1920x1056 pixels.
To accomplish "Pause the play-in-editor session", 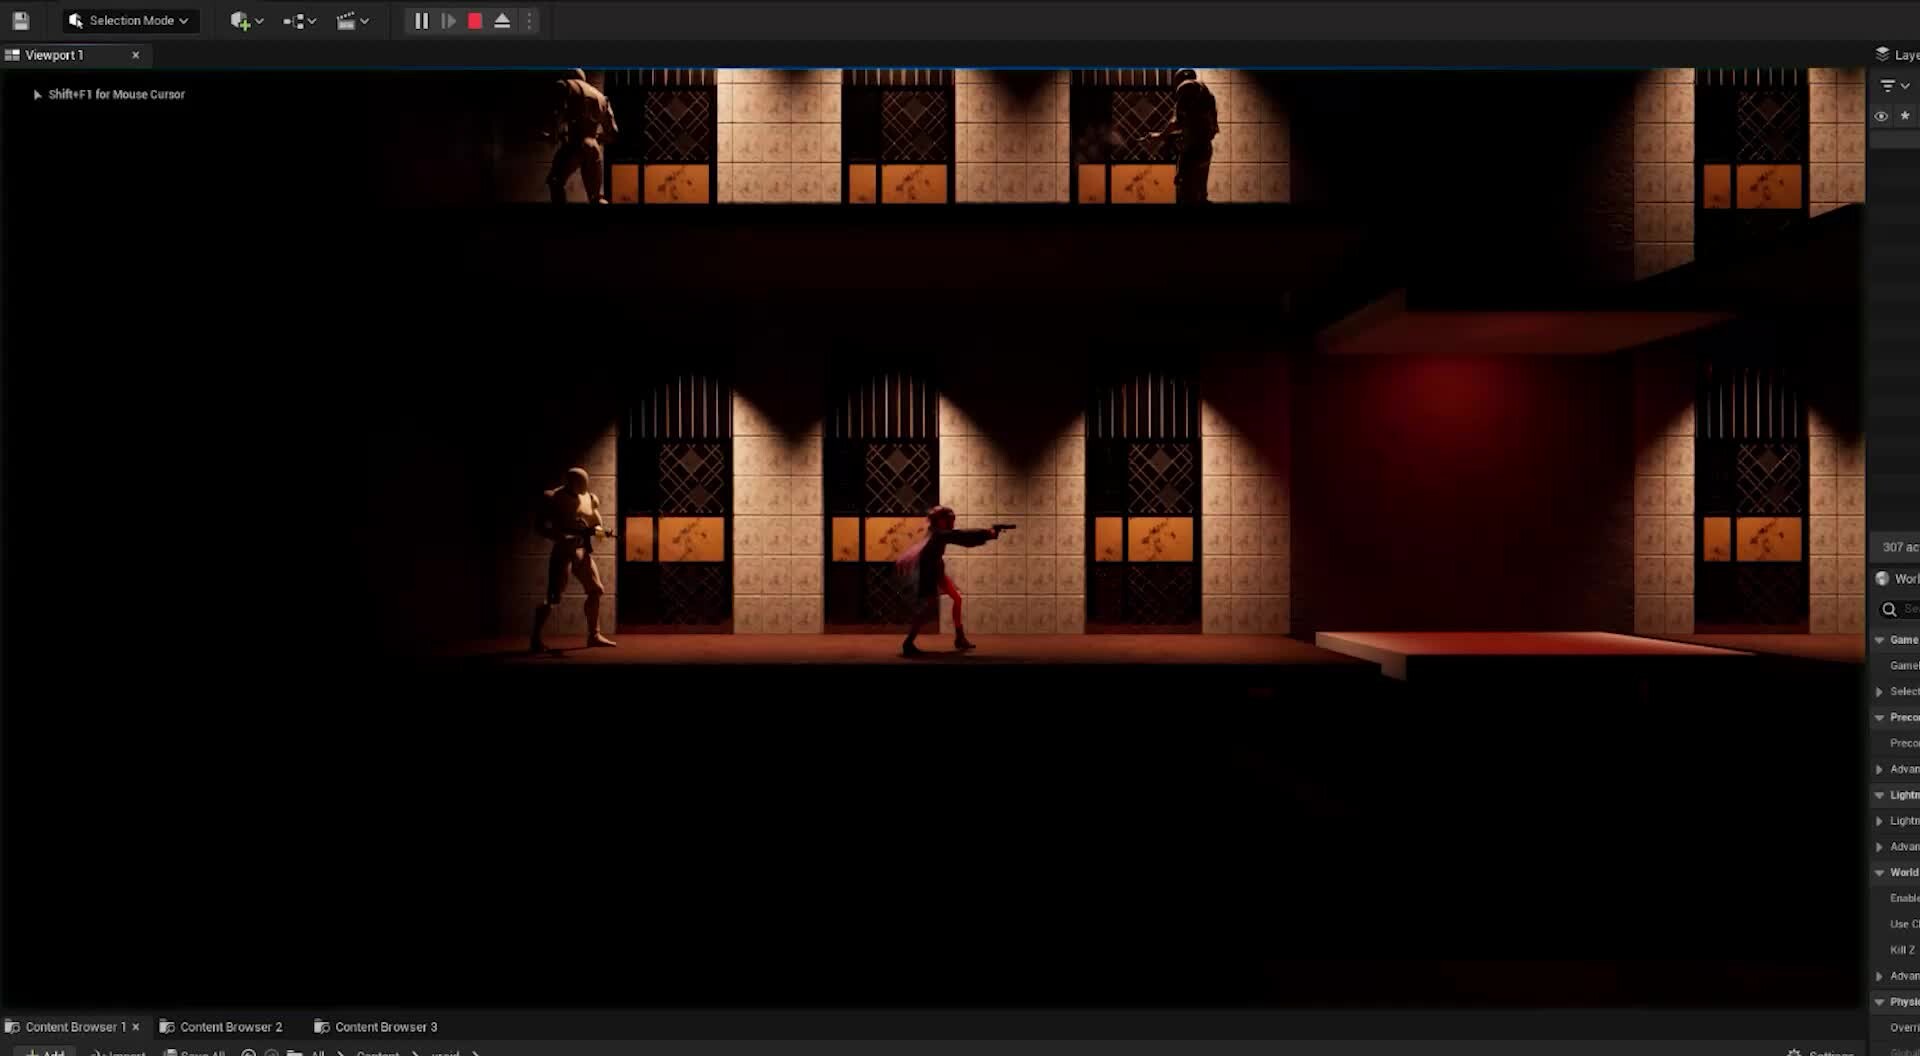I will point(420,20).
